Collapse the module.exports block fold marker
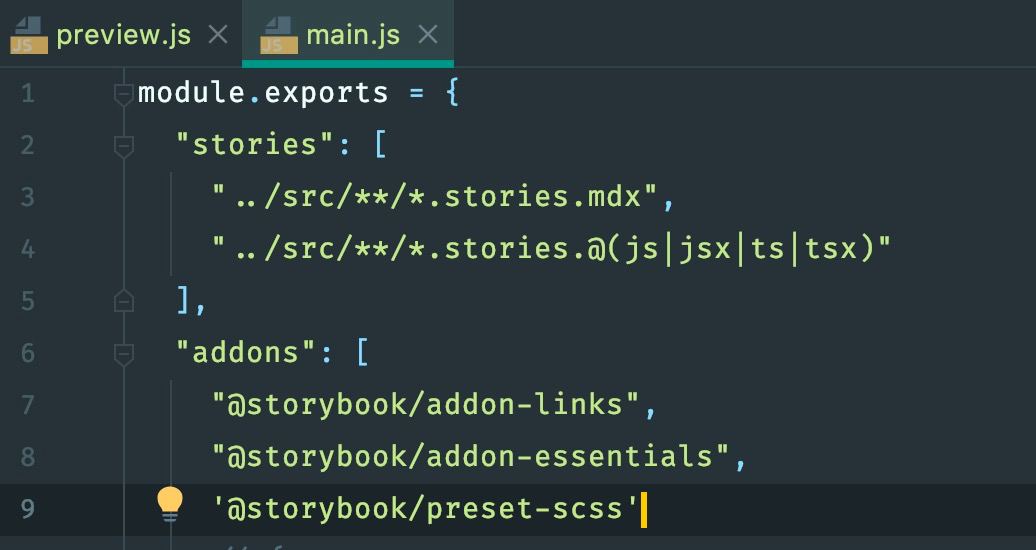The image size is (1036, 550). coord(124,94)
